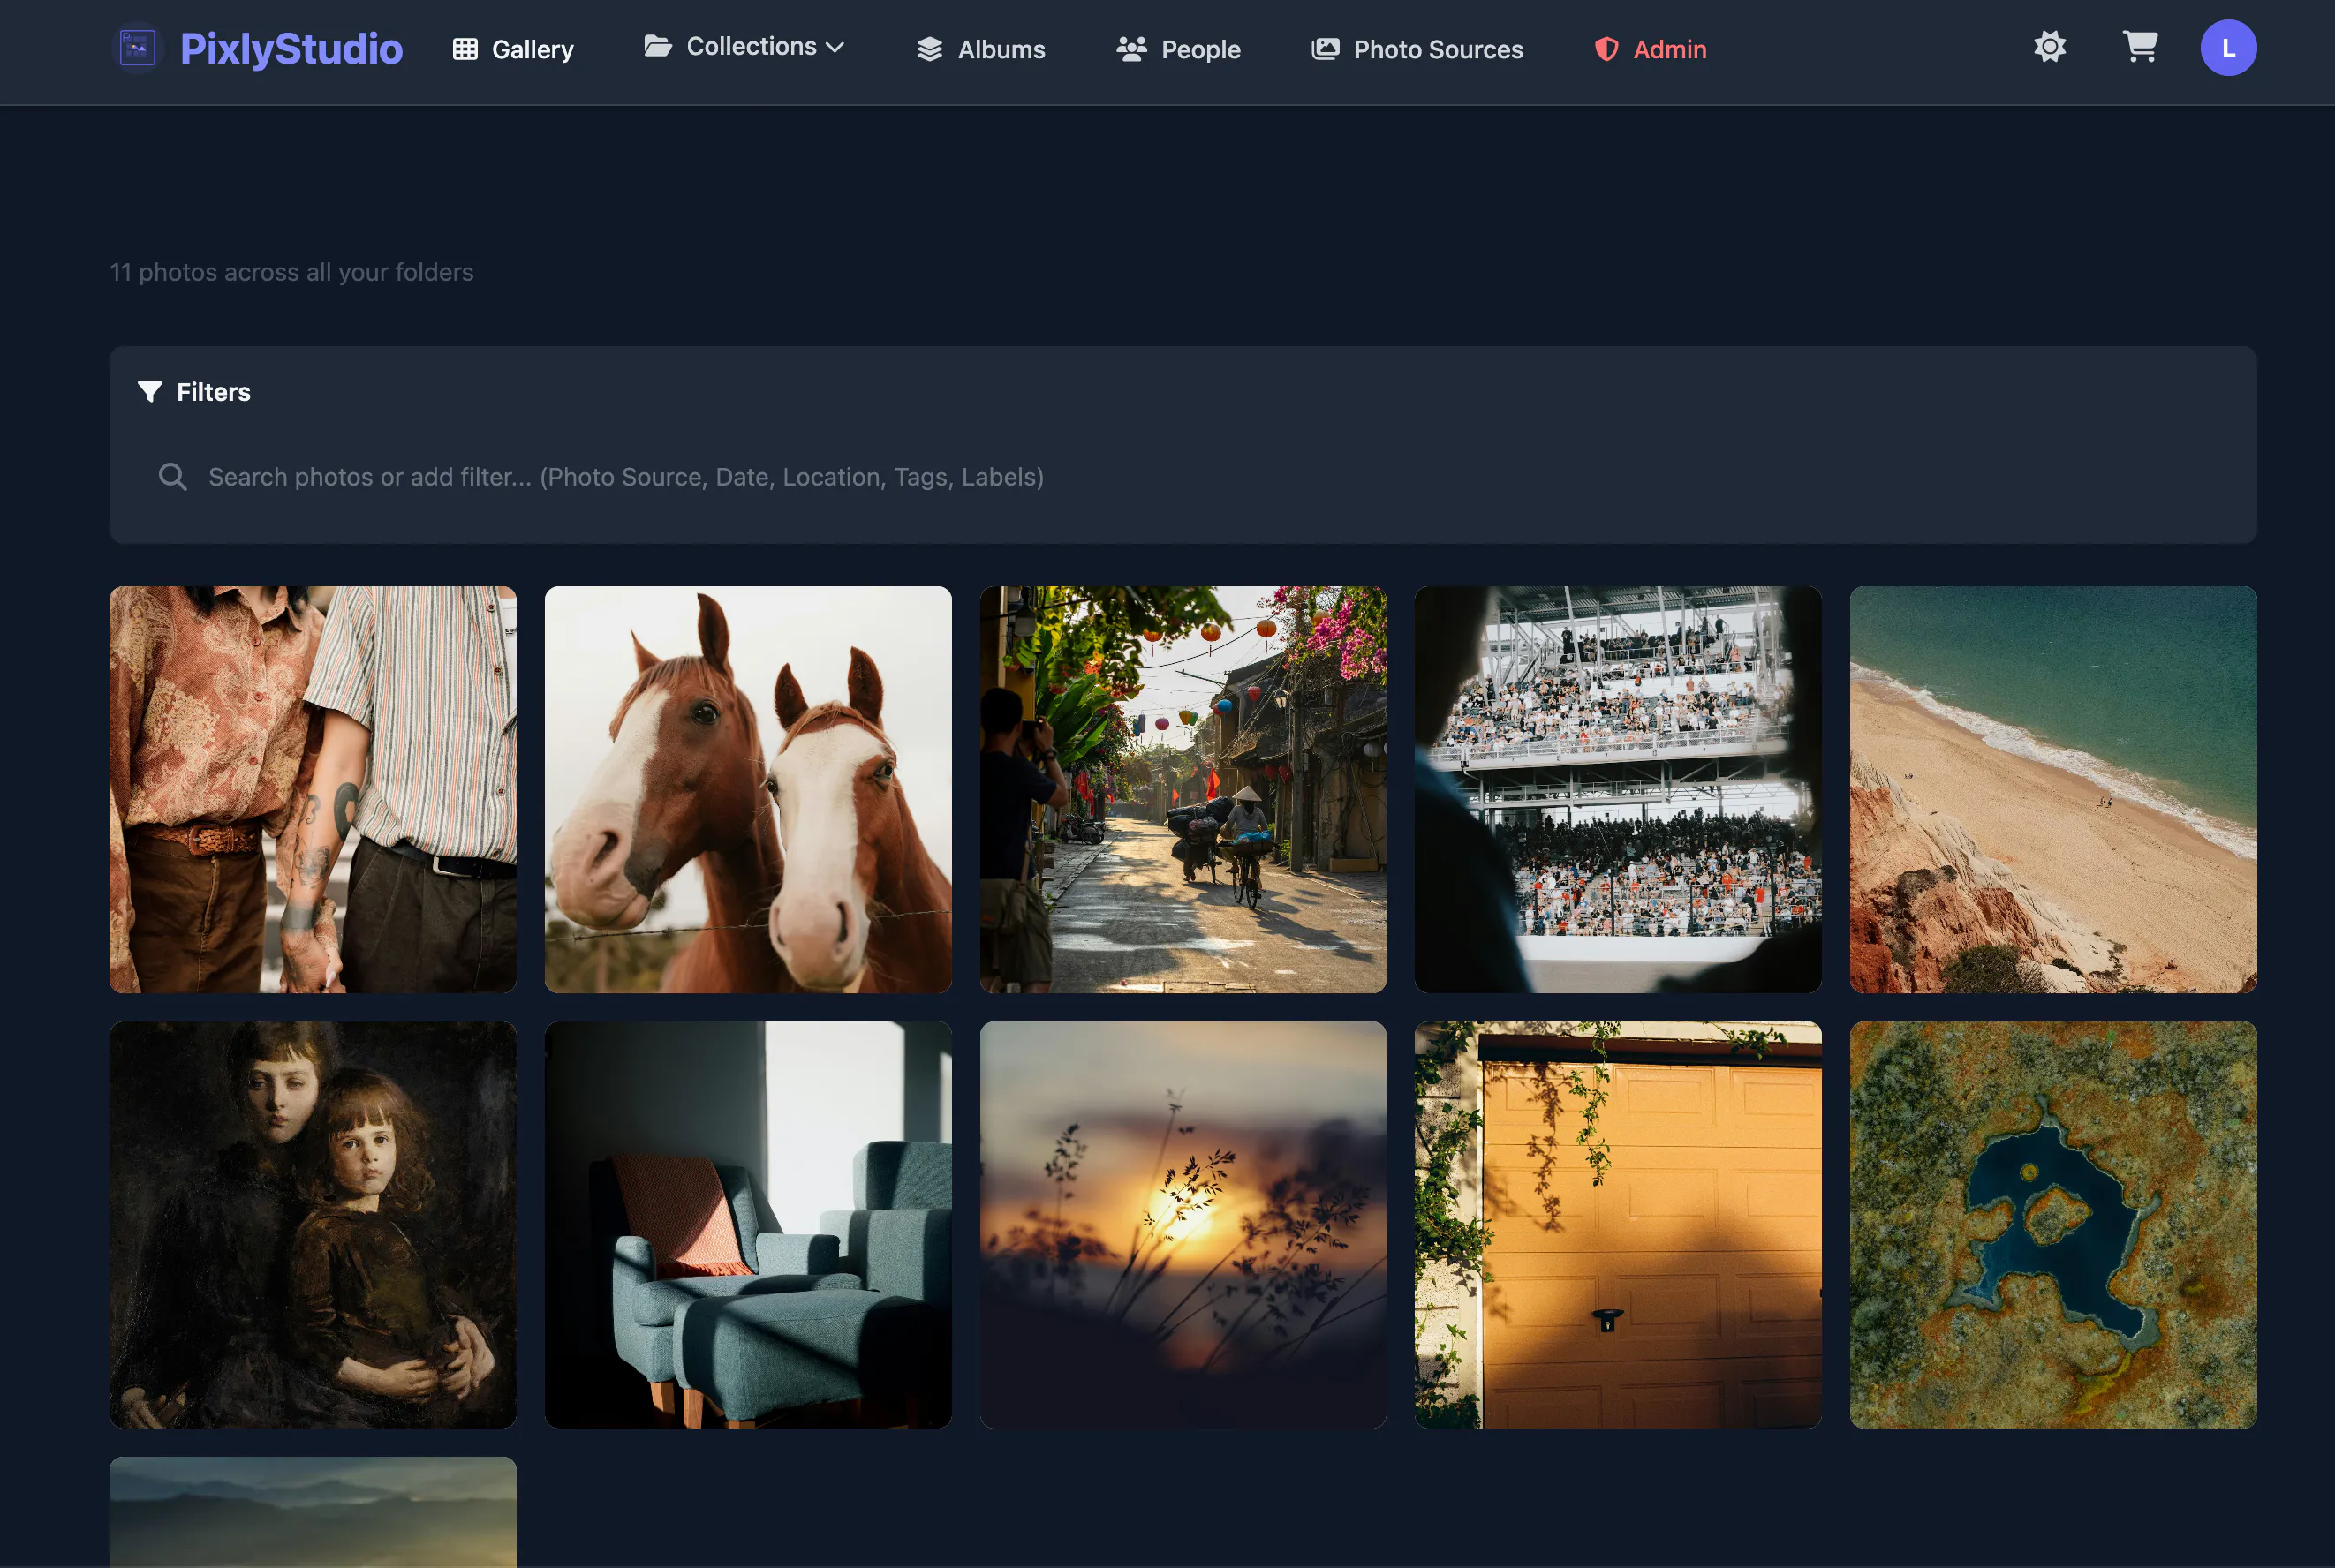The width and height of the screenshot is (2335, 1568).
Task: Open the aerial beach coastline photo
Action: 2053,789
